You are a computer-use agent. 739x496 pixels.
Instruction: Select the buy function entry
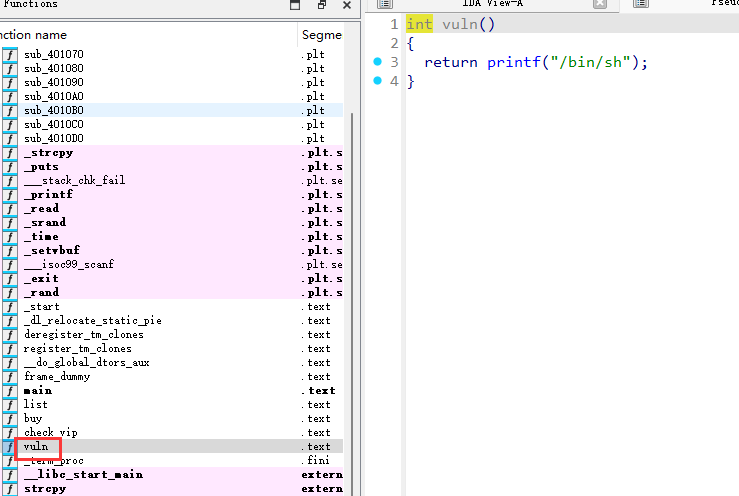172,418
